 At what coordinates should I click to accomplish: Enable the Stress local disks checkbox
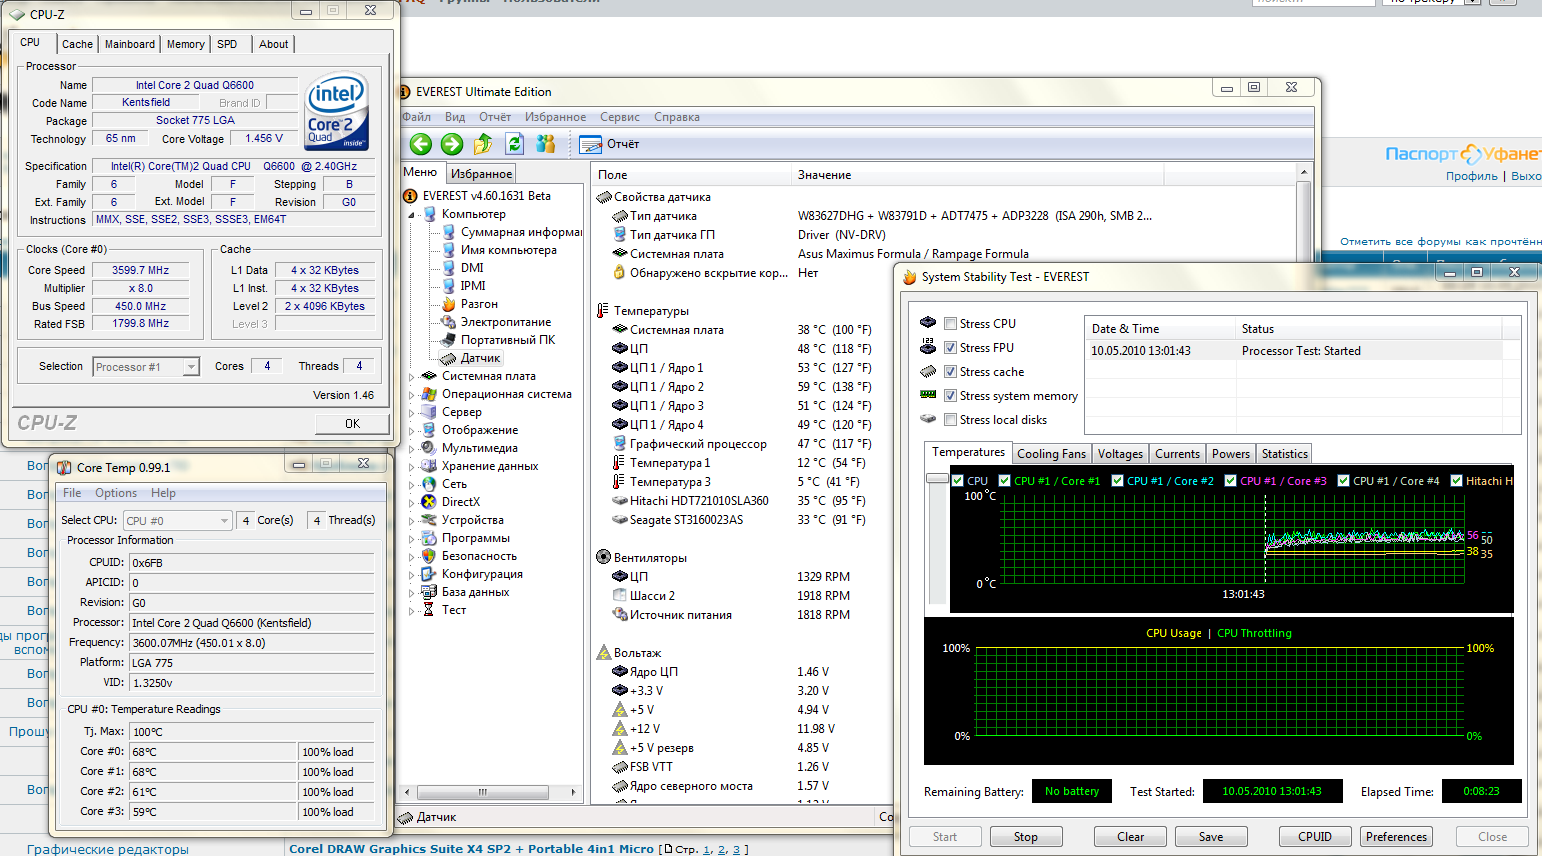click(951, 420)
